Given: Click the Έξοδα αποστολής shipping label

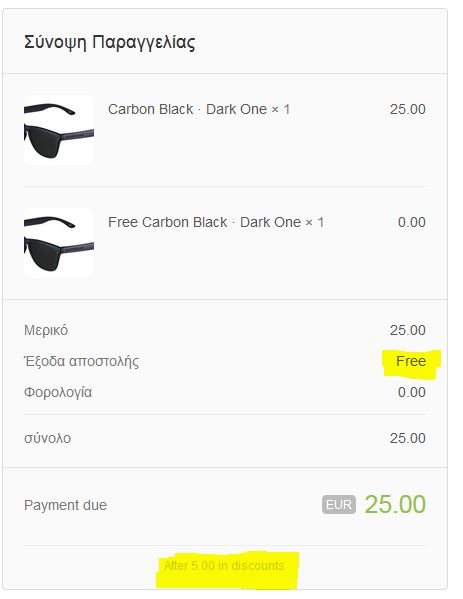Looking at the screenshot, I should click(81, 361).
